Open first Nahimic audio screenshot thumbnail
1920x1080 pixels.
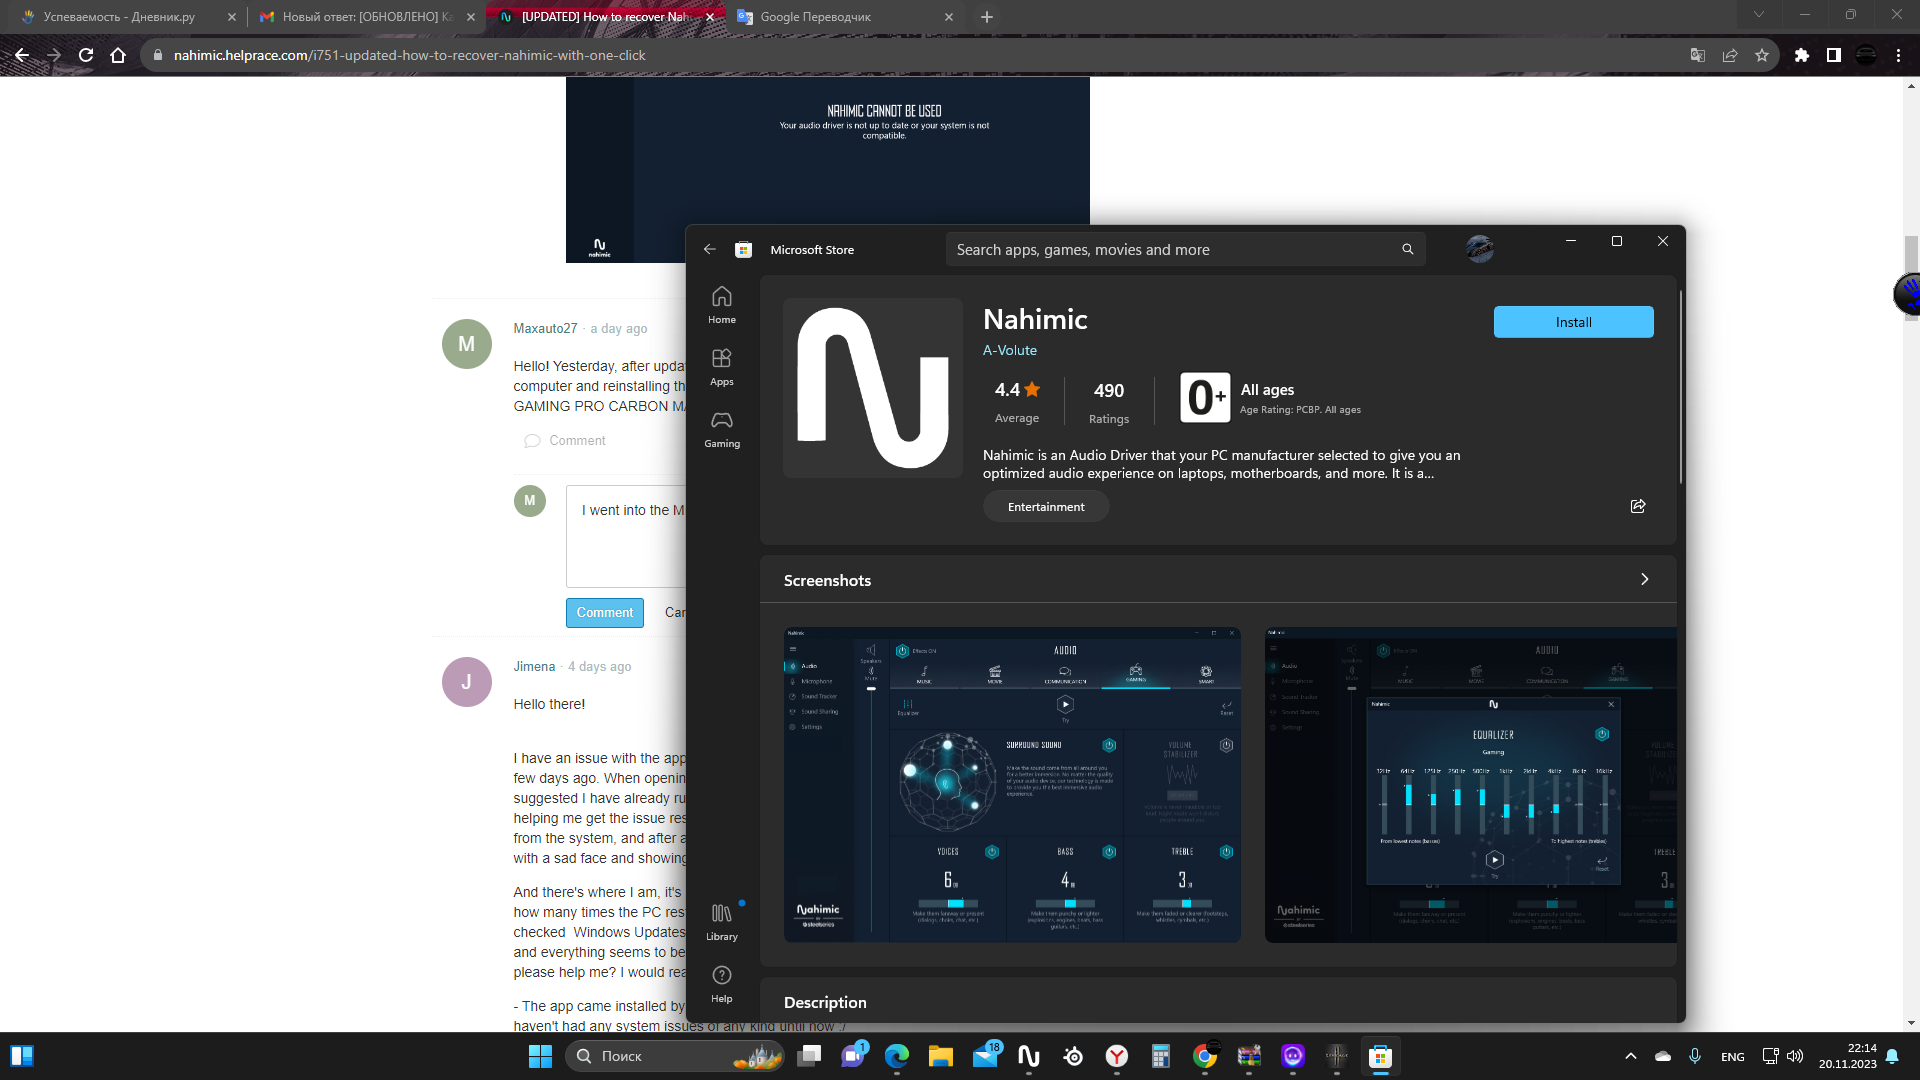tap(1012, 785)
